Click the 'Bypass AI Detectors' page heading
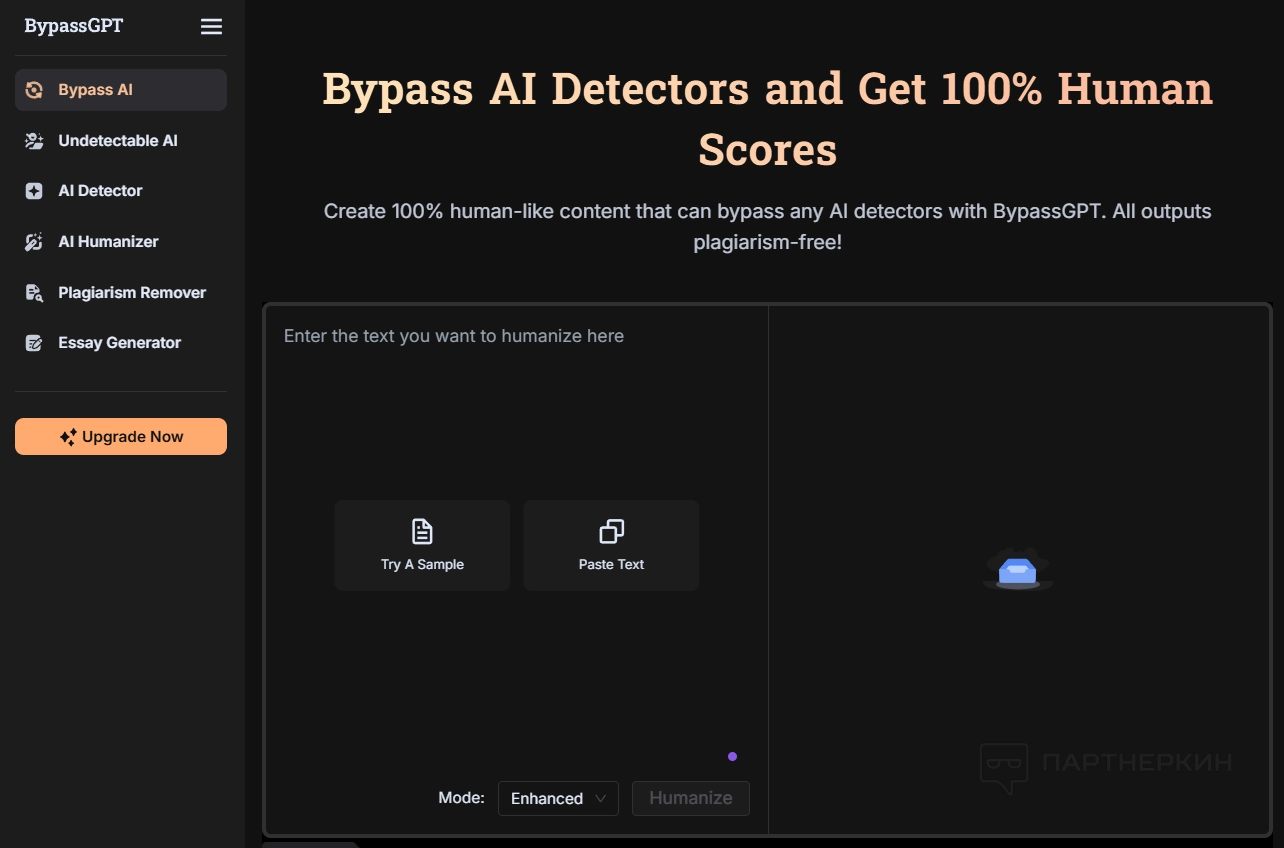Screen dimensions: 1284x848 coord(767,119)
